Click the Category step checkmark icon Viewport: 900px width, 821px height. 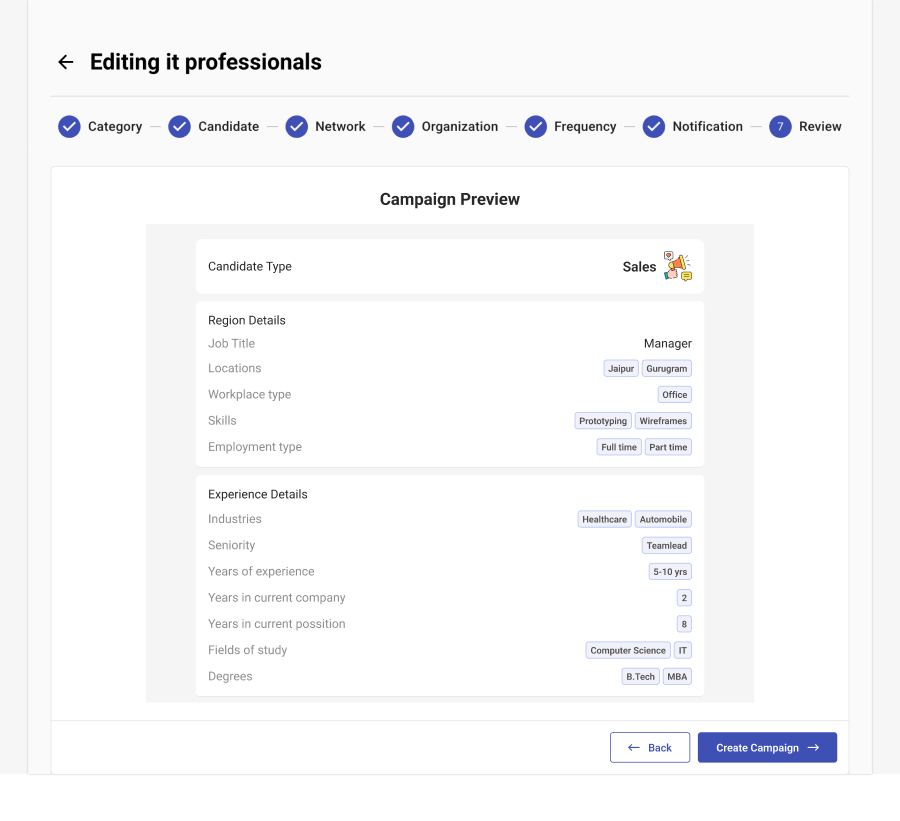point(69,127)
